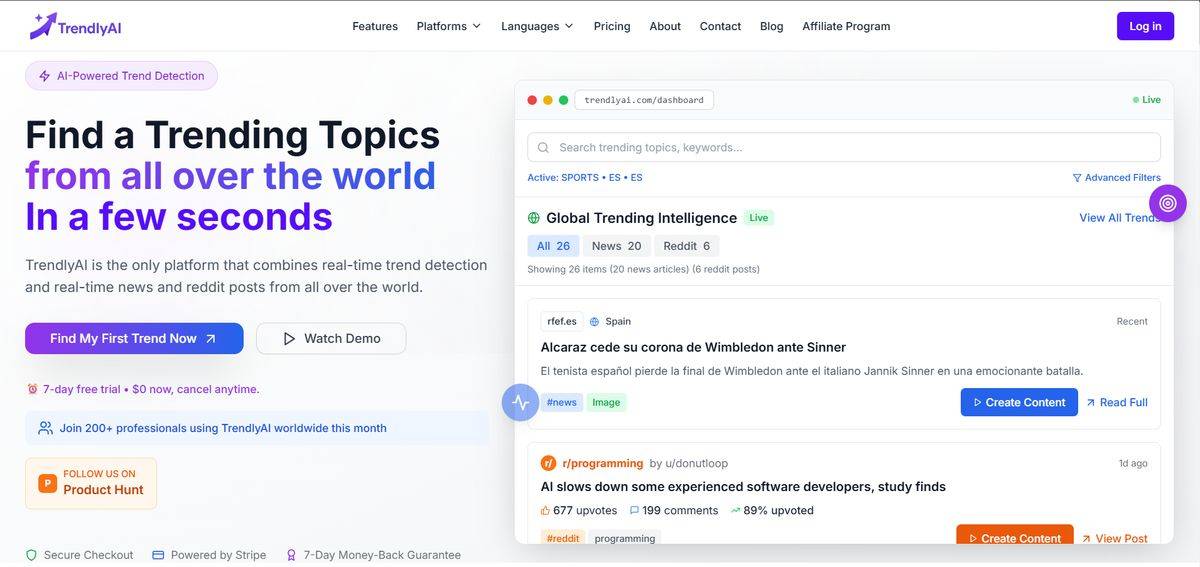Open the Affiliate Program nav link
The height and width of the screenshot is (567, 1200).
tap(846, 26)
